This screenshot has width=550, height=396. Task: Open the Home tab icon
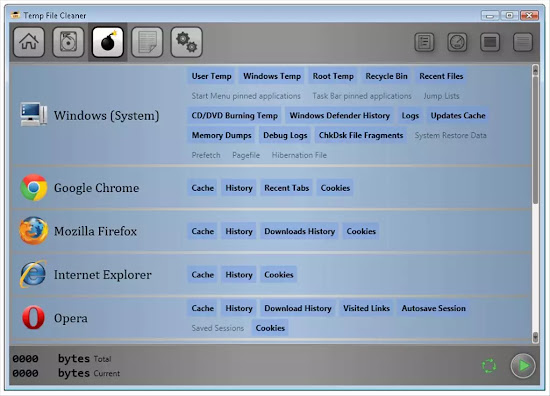(x=29, y=42)
